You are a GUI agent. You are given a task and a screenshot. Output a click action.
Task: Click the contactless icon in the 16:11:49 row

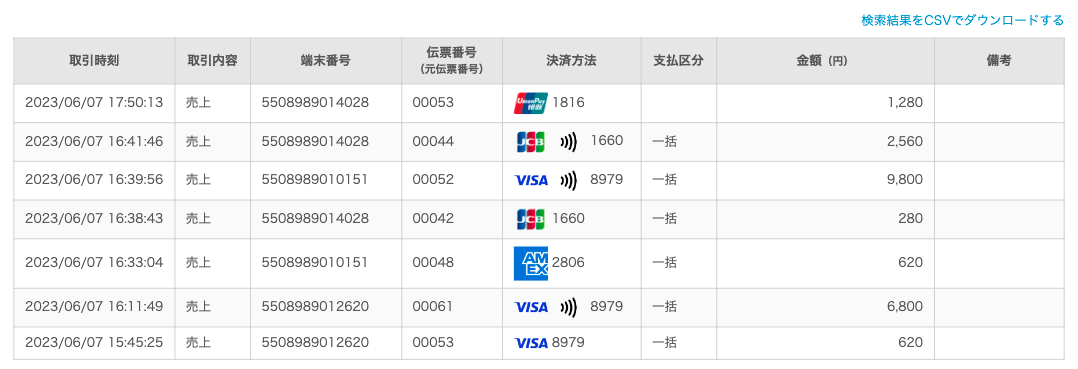[568, 306]
